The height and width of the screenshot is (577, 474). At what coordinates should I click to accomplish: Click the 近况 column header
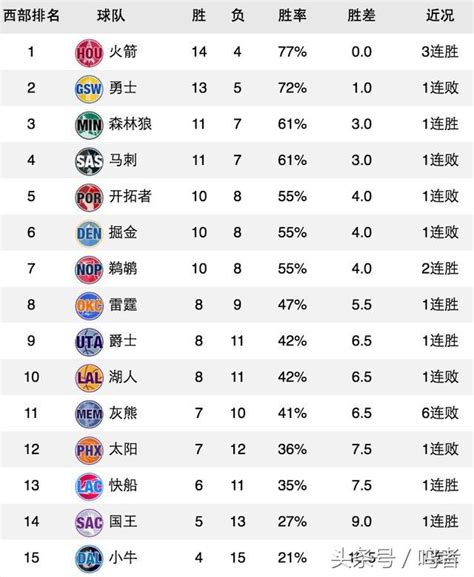coord(440,15)
